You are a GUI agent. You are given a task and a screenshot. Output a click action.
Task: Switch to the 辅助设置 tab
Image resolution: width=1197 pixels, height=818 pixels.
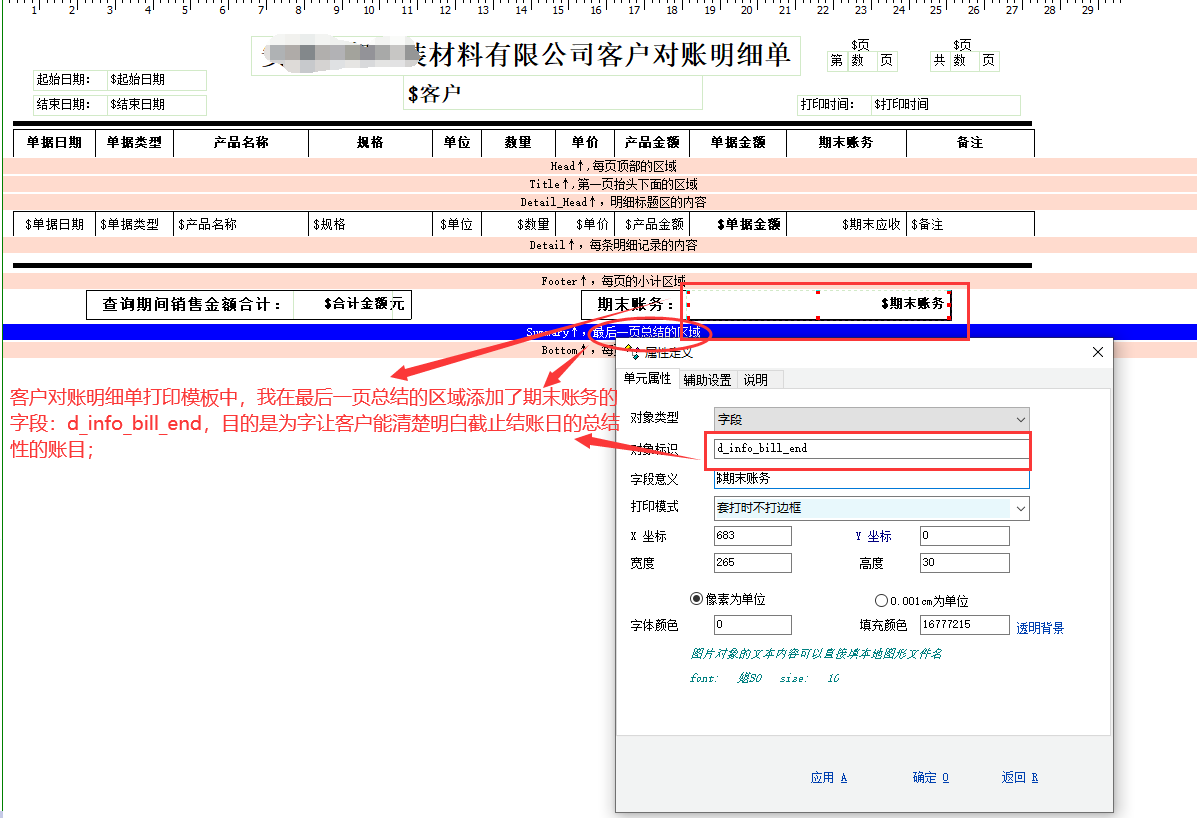[707, 380]
